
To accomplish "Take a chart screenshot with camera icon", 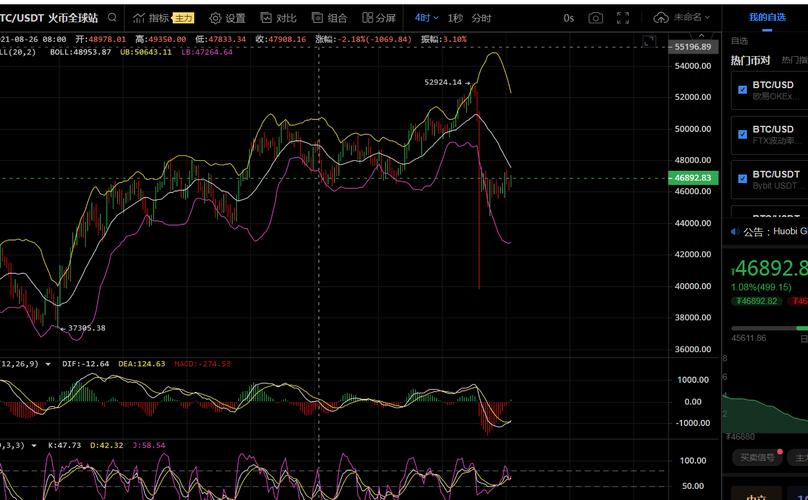I will 596,18.
